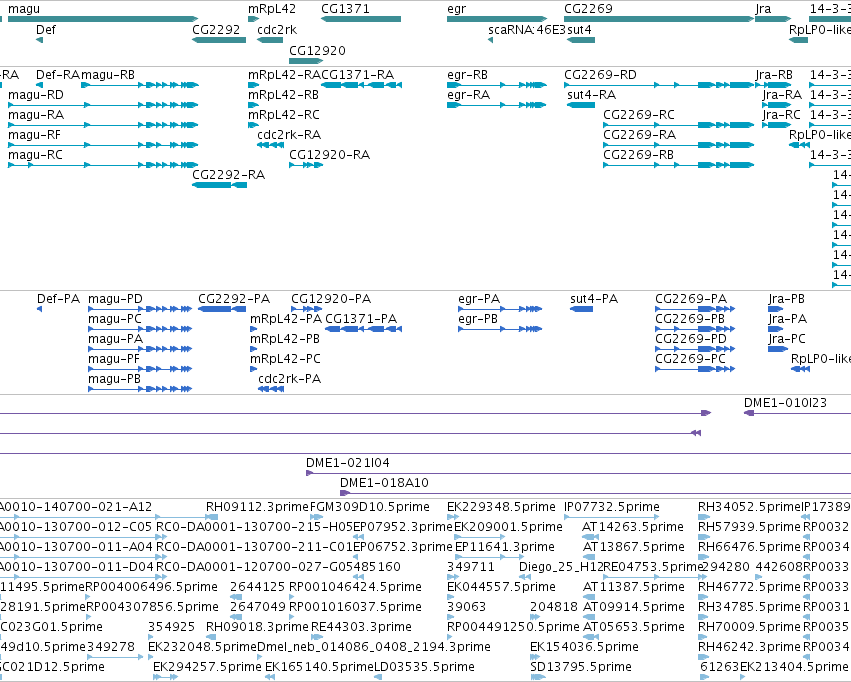Screen dimensions: 851x682
Task: Click the Def-RA transcript label
Action: point(58,75)
